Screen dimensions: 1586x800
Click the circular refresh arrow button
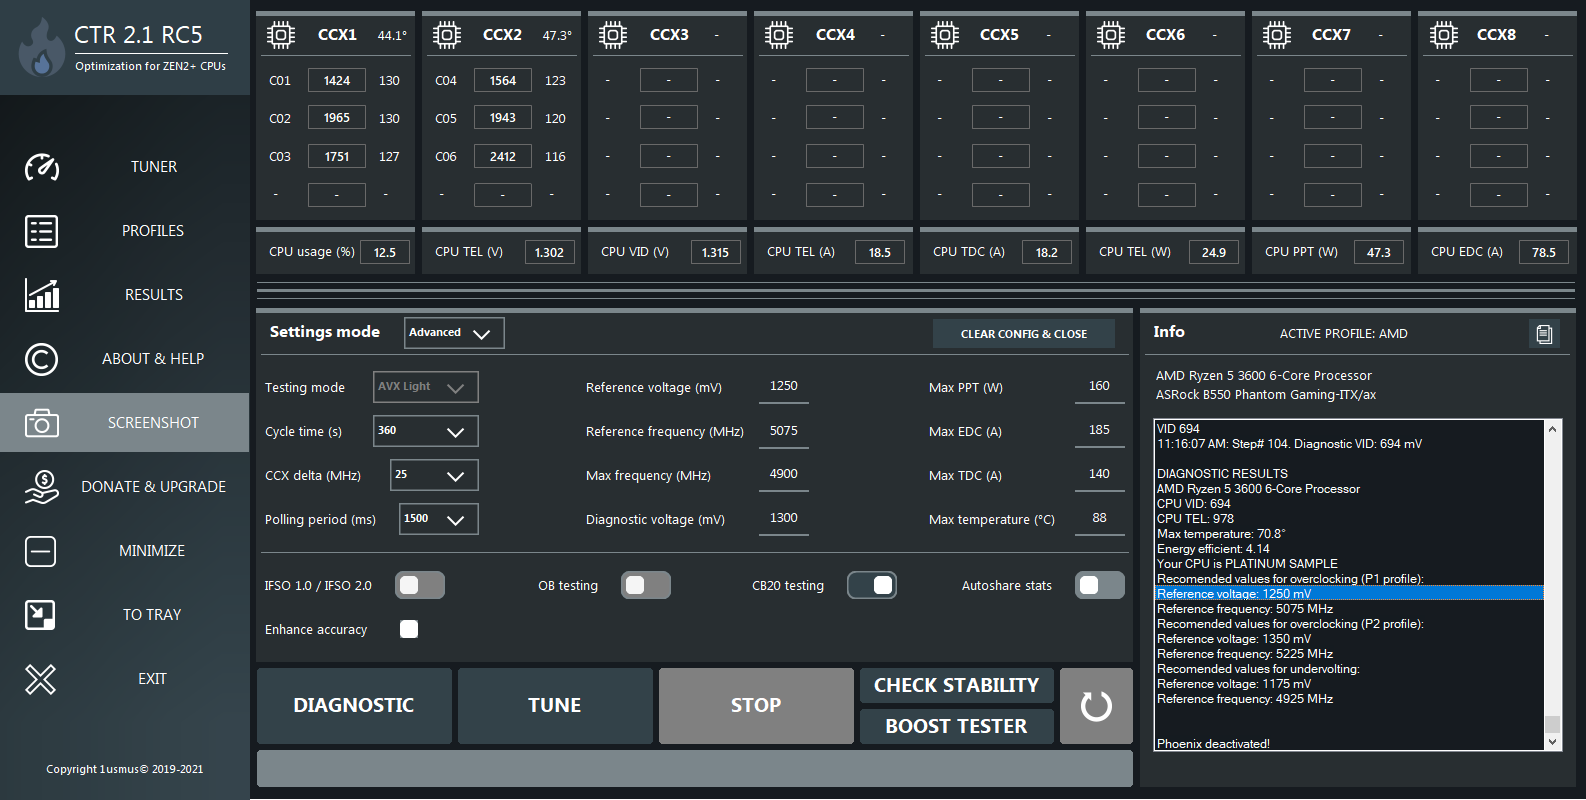pyautogui.click(x=1096, y=706)
